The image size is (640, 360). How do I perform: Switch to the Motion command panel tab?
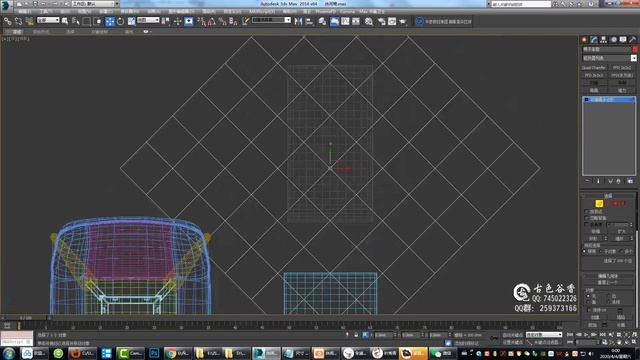pyautogui.click(x=613, y=40)
